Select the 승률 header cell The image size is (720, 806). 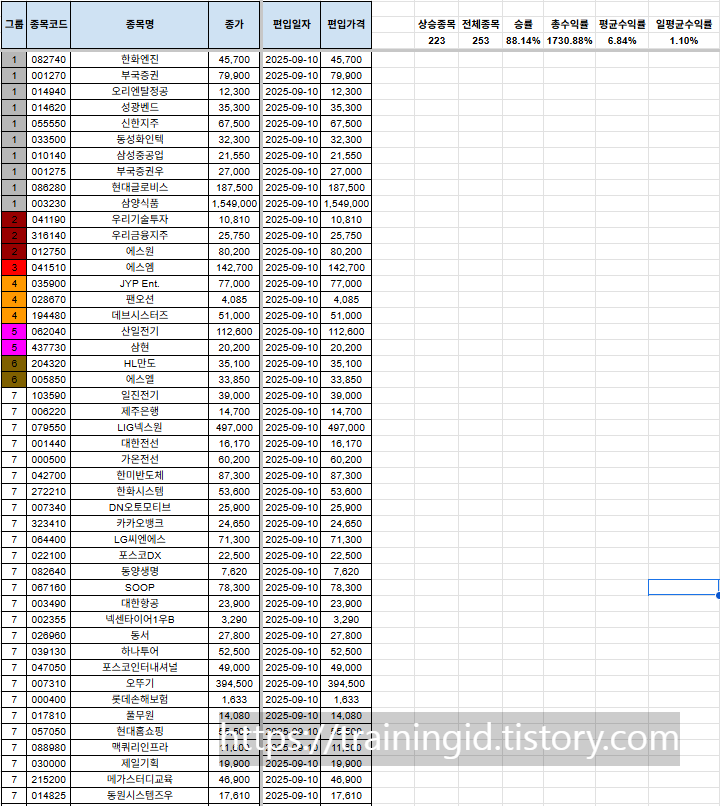click(x=523, y=24)
